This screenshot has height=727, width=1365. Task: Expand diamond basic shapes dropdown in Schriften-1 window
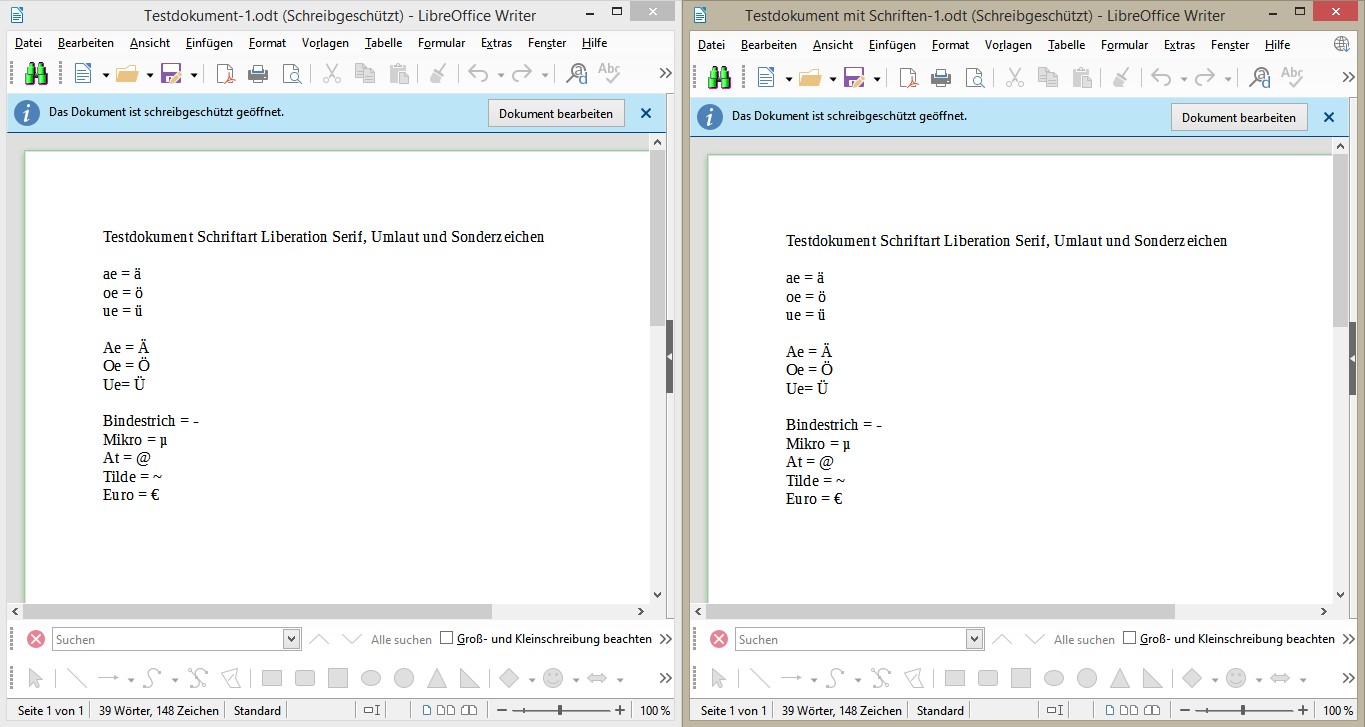pyautogui.click(x=1215, y=679)
